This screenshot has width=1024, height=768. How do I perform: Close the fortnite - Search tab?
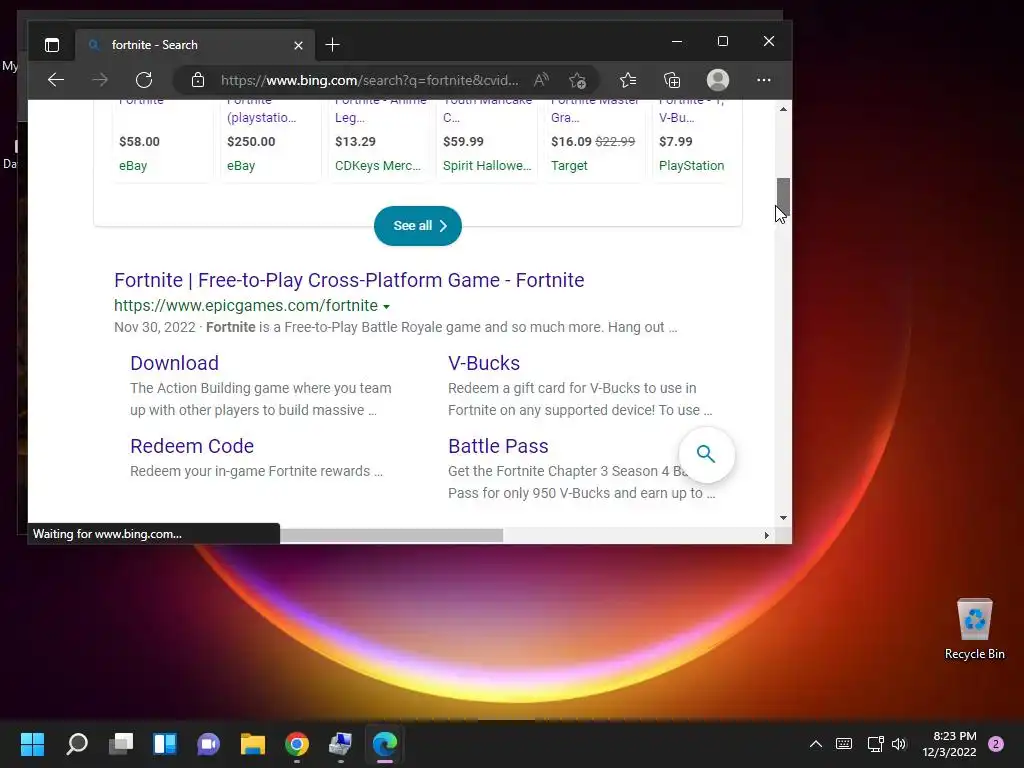click(x=298, y=45)
